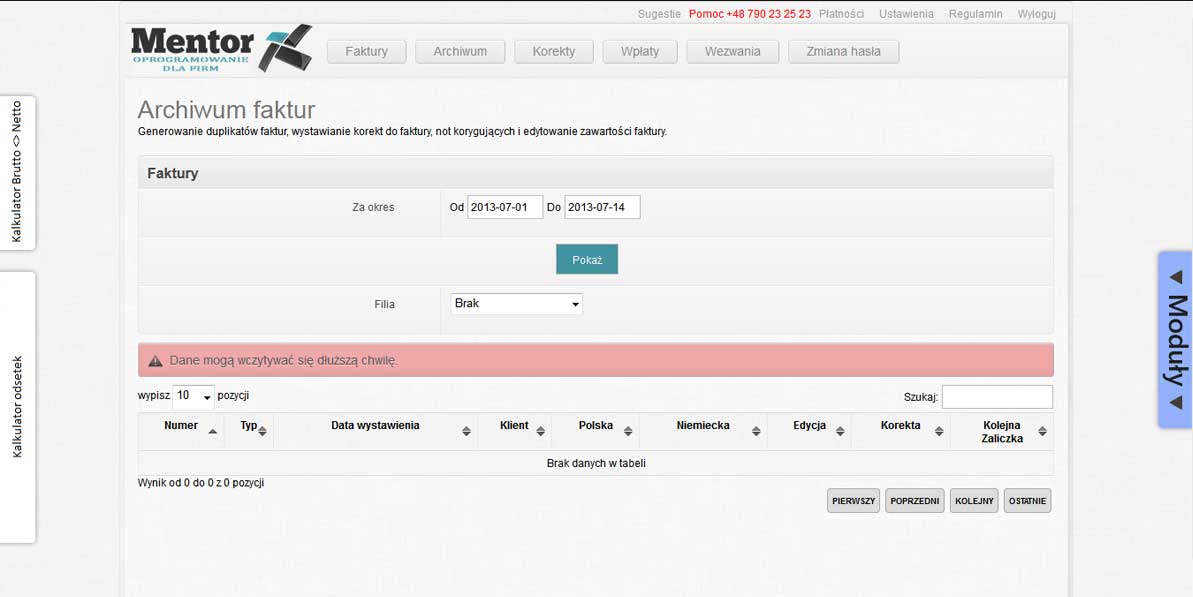Image resolution: width=1193 pixels, height=597 pixels.
Task: Click the Szukaj search field
Action: coord(997,397)
